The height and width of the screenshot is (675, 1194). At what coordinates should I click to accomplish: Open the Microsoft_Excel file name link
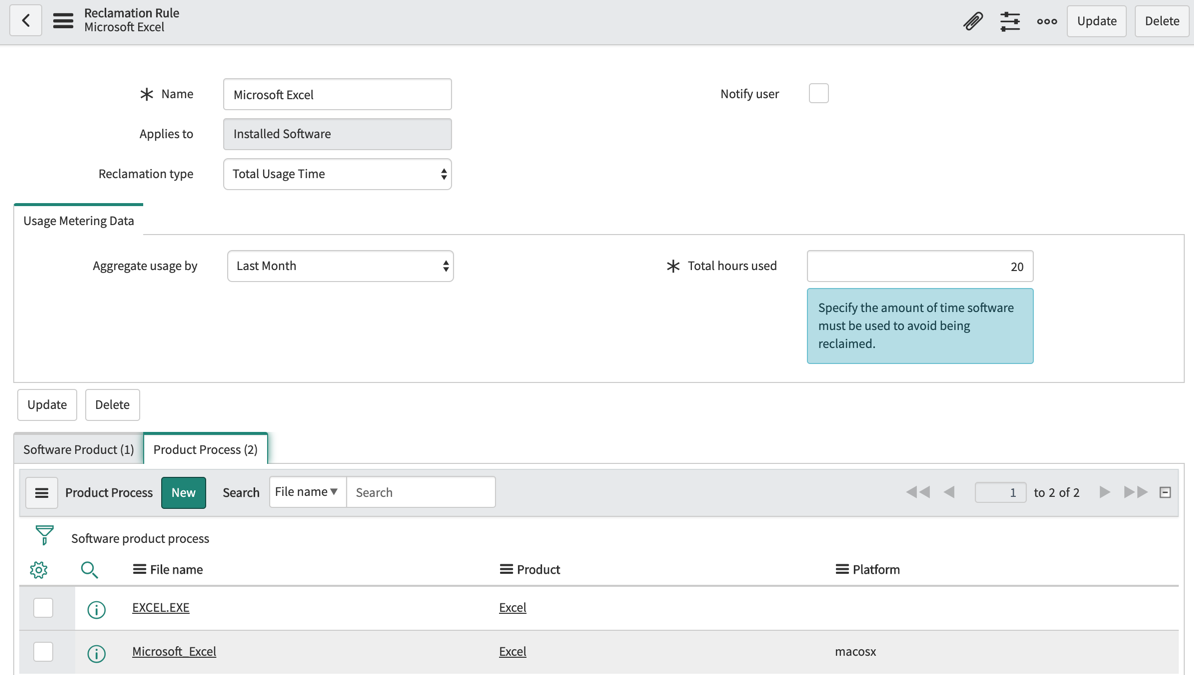tap(174, 652)
